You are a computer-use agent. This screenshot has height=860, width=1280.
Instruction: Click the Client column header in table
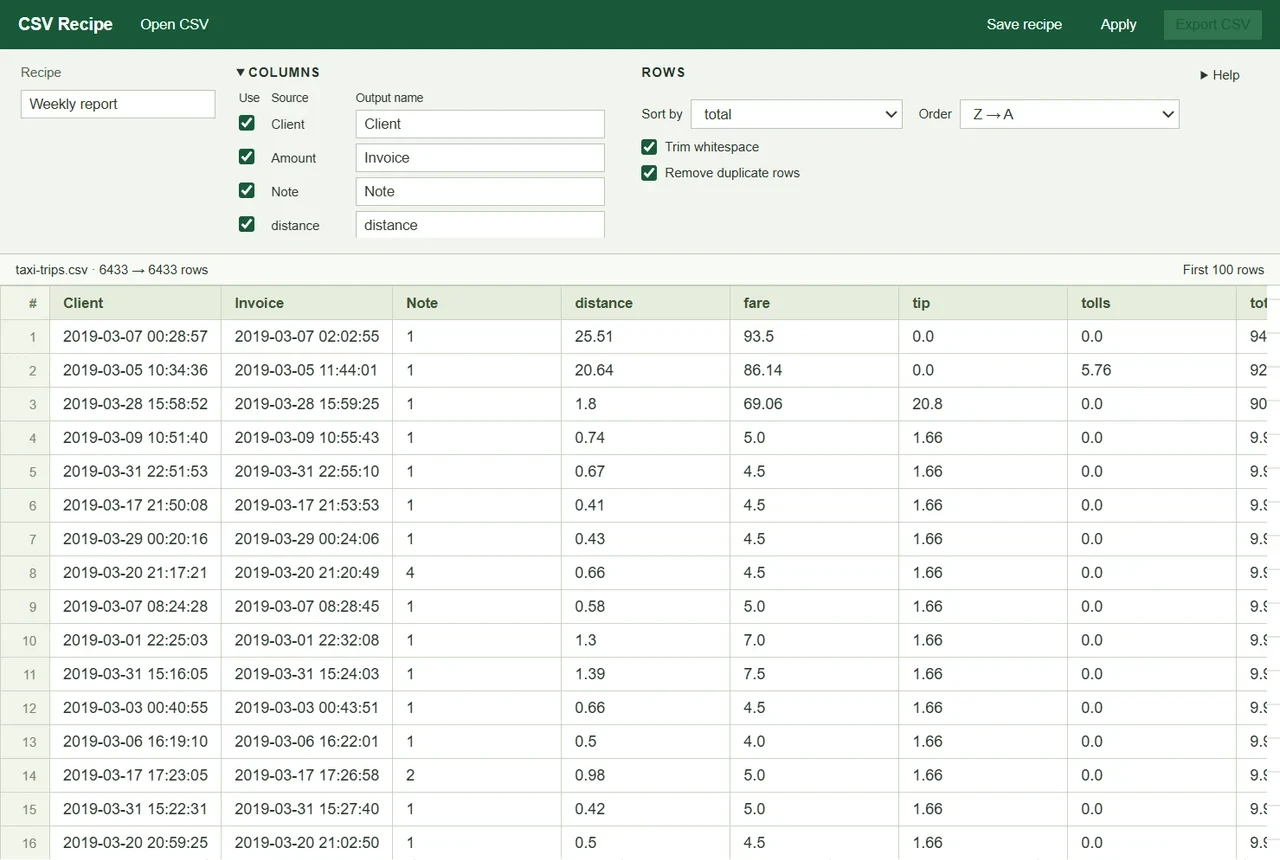(x=135, y=303)
